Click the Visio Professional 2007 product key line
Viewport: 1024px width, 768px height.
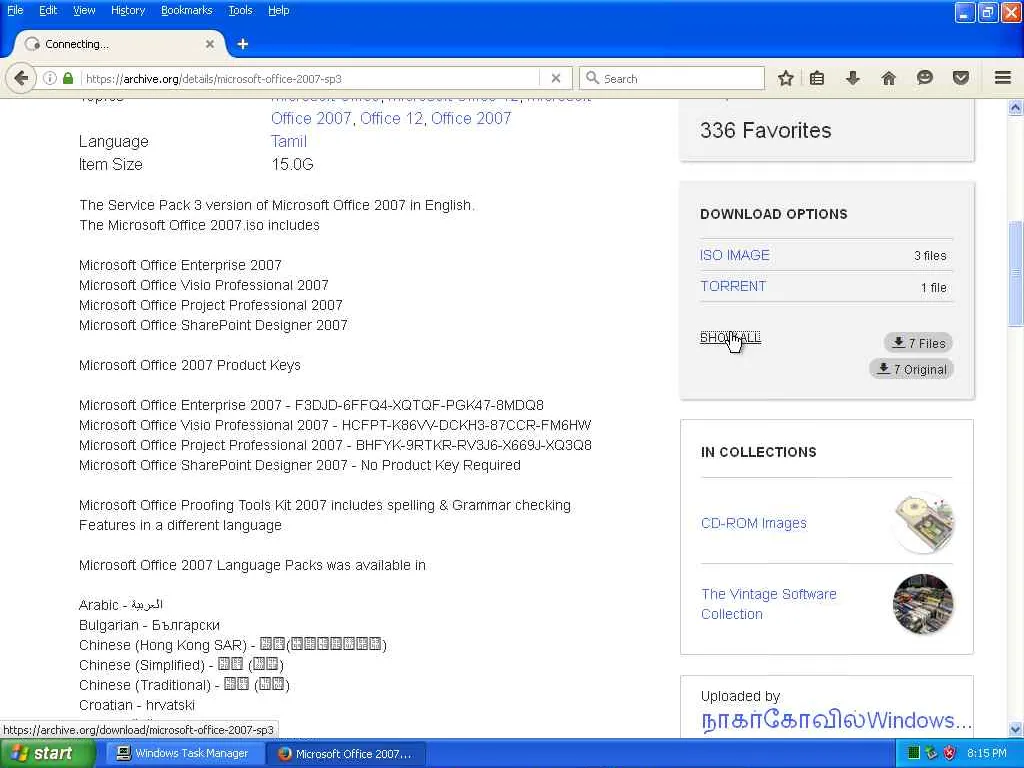pos(335,425)
